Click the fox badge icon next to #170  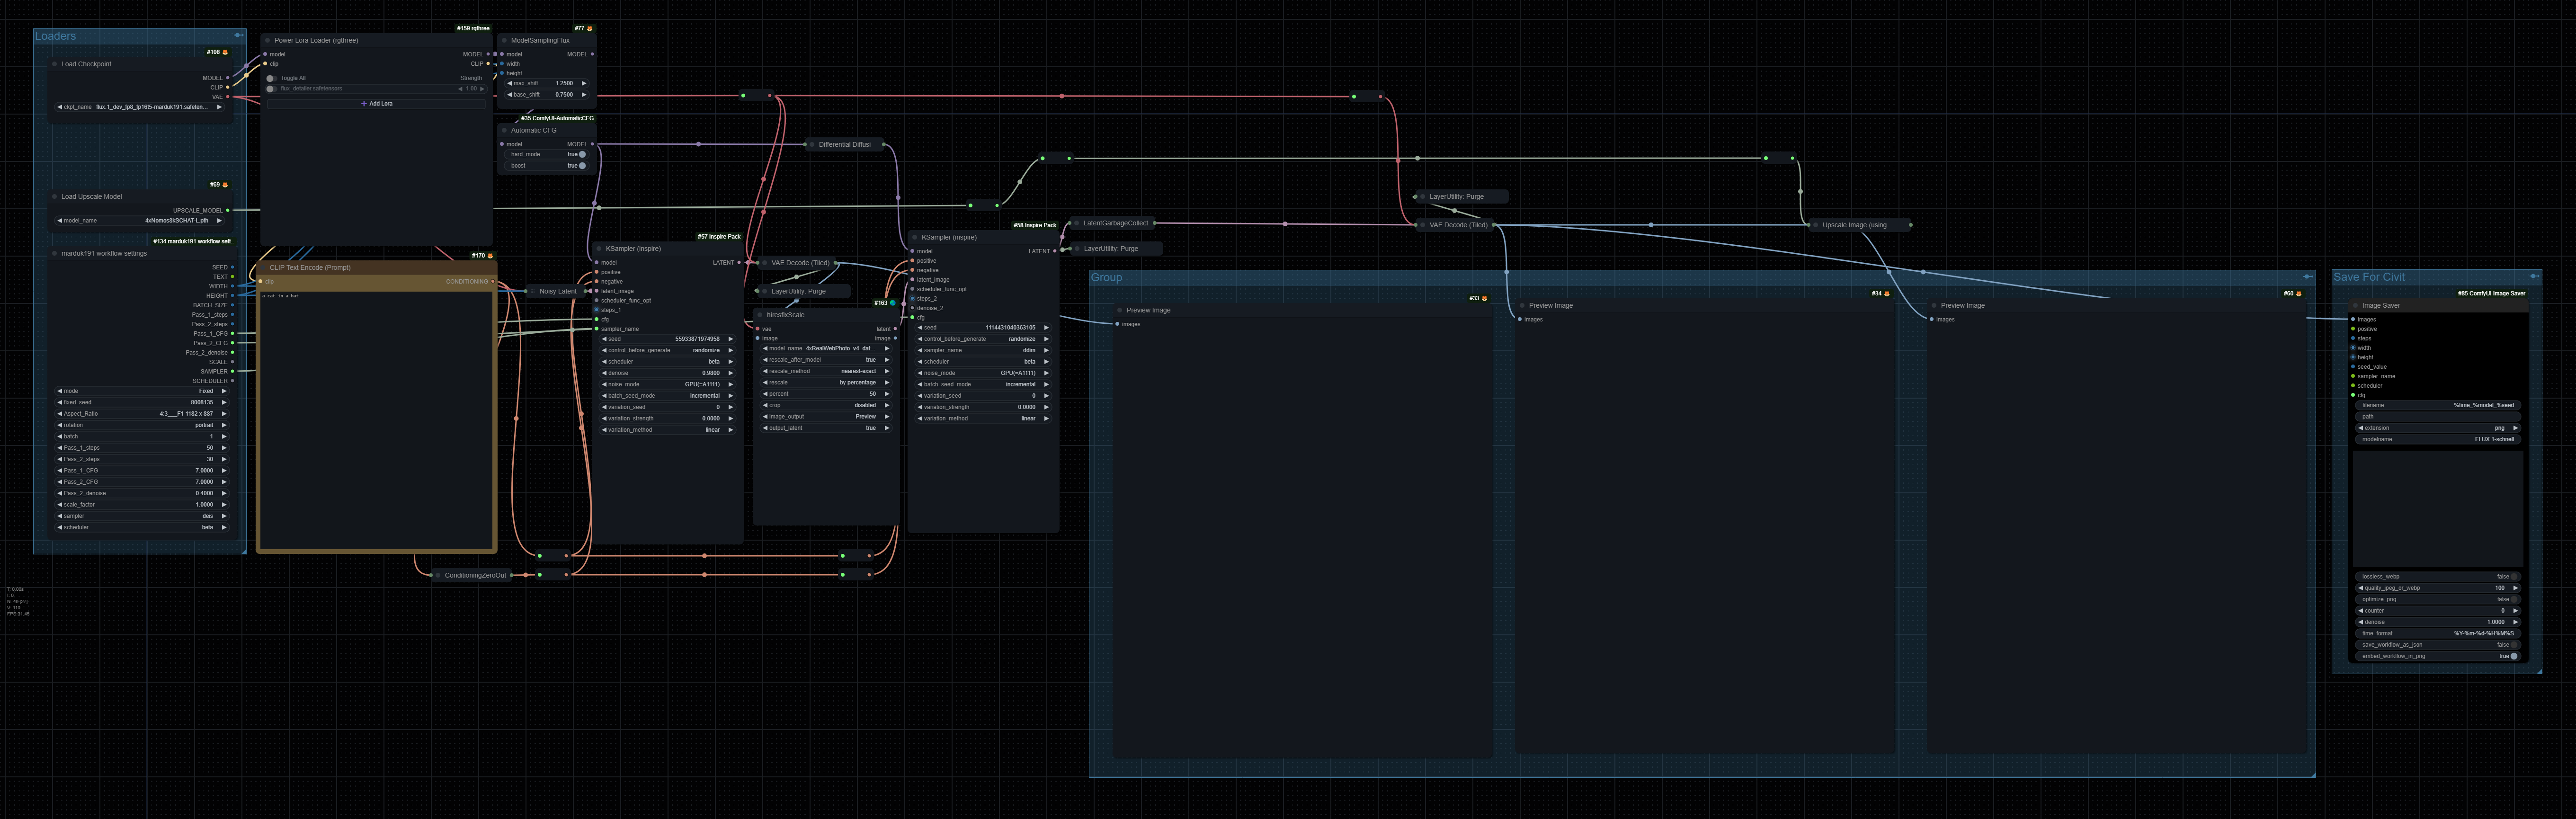click(490, 256)
